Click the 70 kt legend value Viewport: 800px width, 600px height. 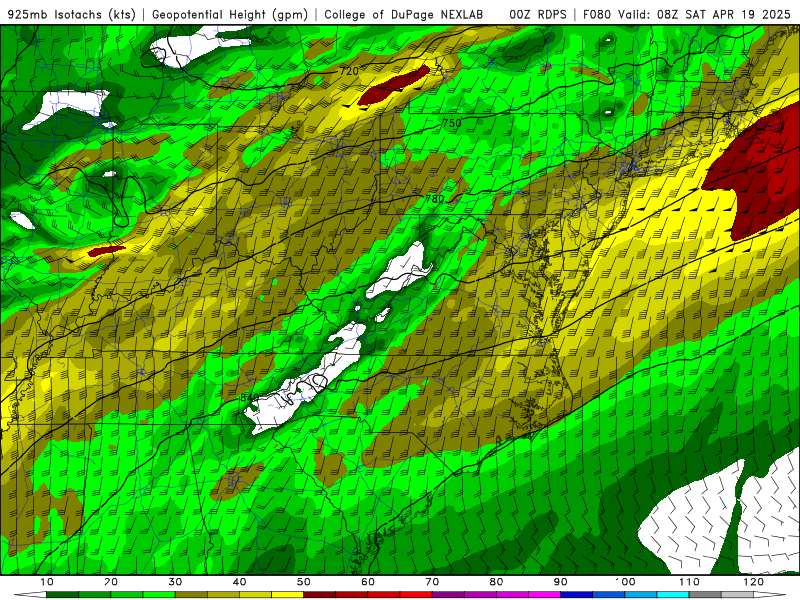coord(432,582)
